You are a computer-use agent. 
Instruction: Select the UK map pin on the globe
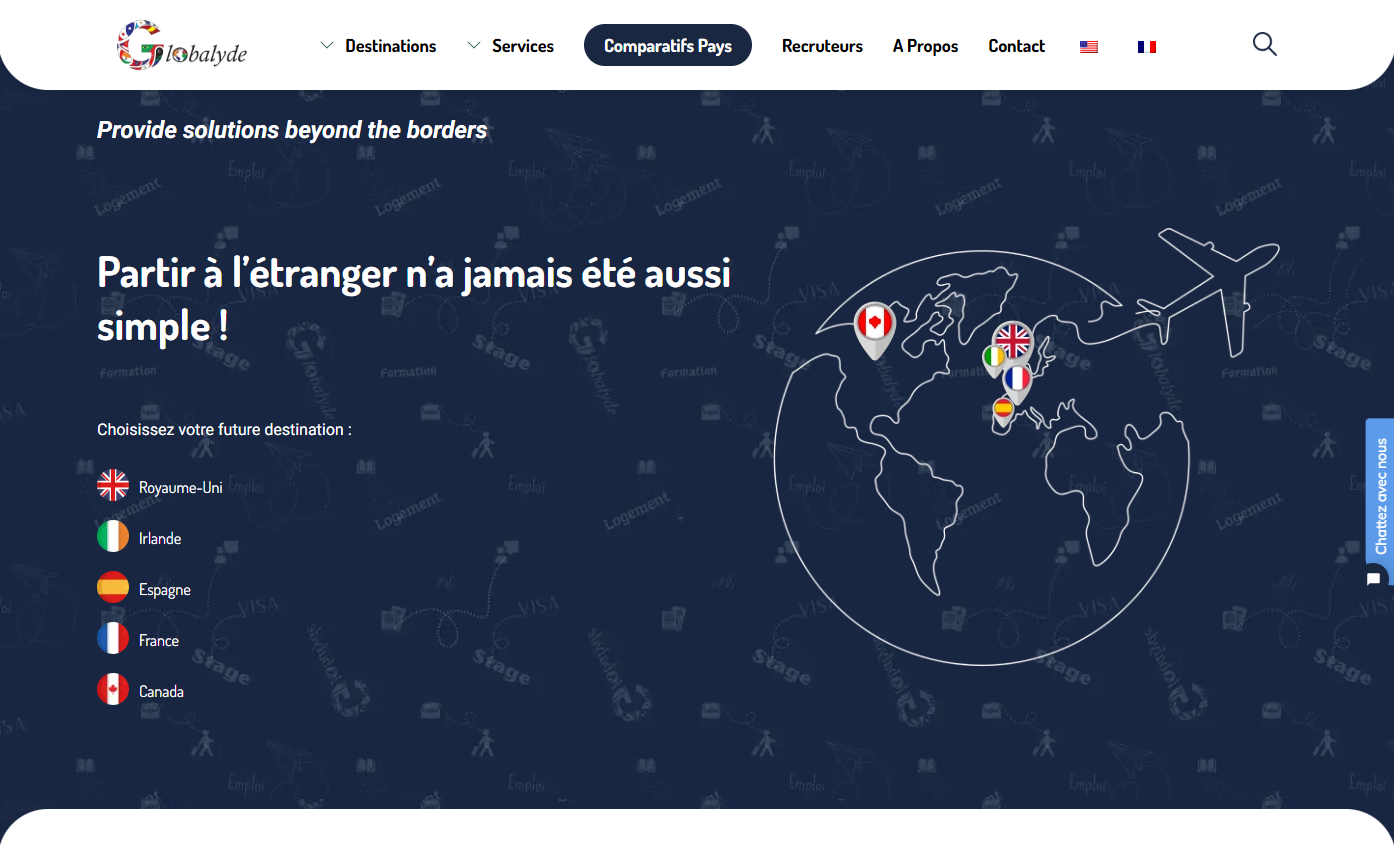point(1013,342)
